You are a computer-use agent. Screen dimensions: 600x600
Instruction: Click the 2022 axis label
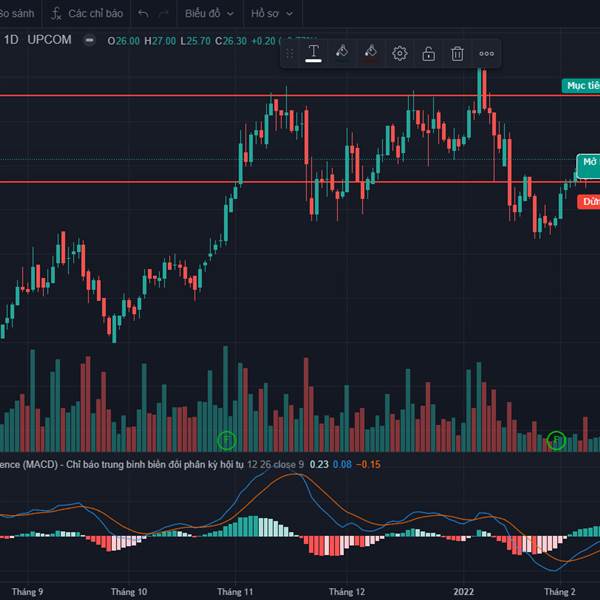[463, 592]
